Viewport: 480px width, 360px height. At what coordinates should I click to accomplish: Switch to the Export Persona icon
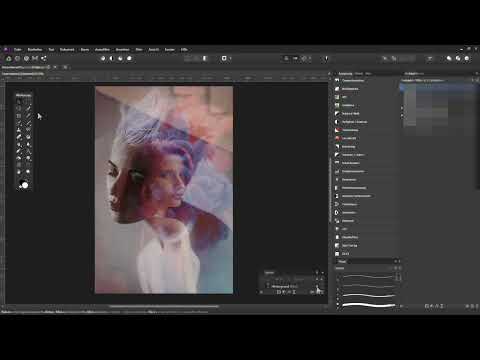coord(44,59)
